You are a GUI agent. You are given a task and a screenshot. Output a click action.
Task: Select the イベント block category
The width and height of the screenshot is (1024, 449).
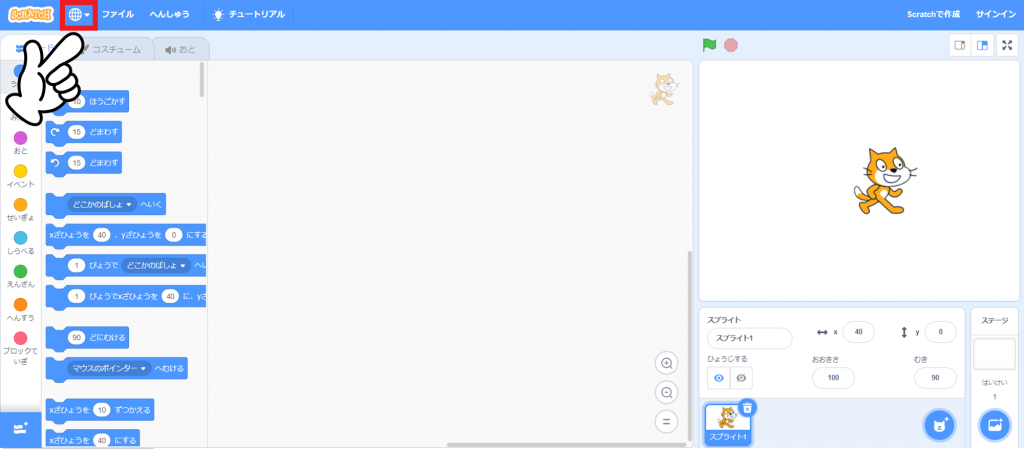[21, 176]
